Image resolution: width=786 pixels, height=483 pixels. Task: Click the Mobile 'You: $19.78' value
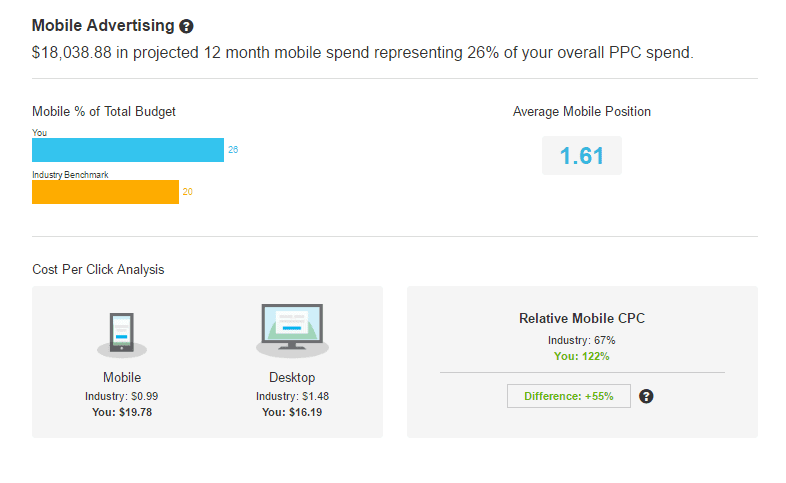(x=122, y=411)
